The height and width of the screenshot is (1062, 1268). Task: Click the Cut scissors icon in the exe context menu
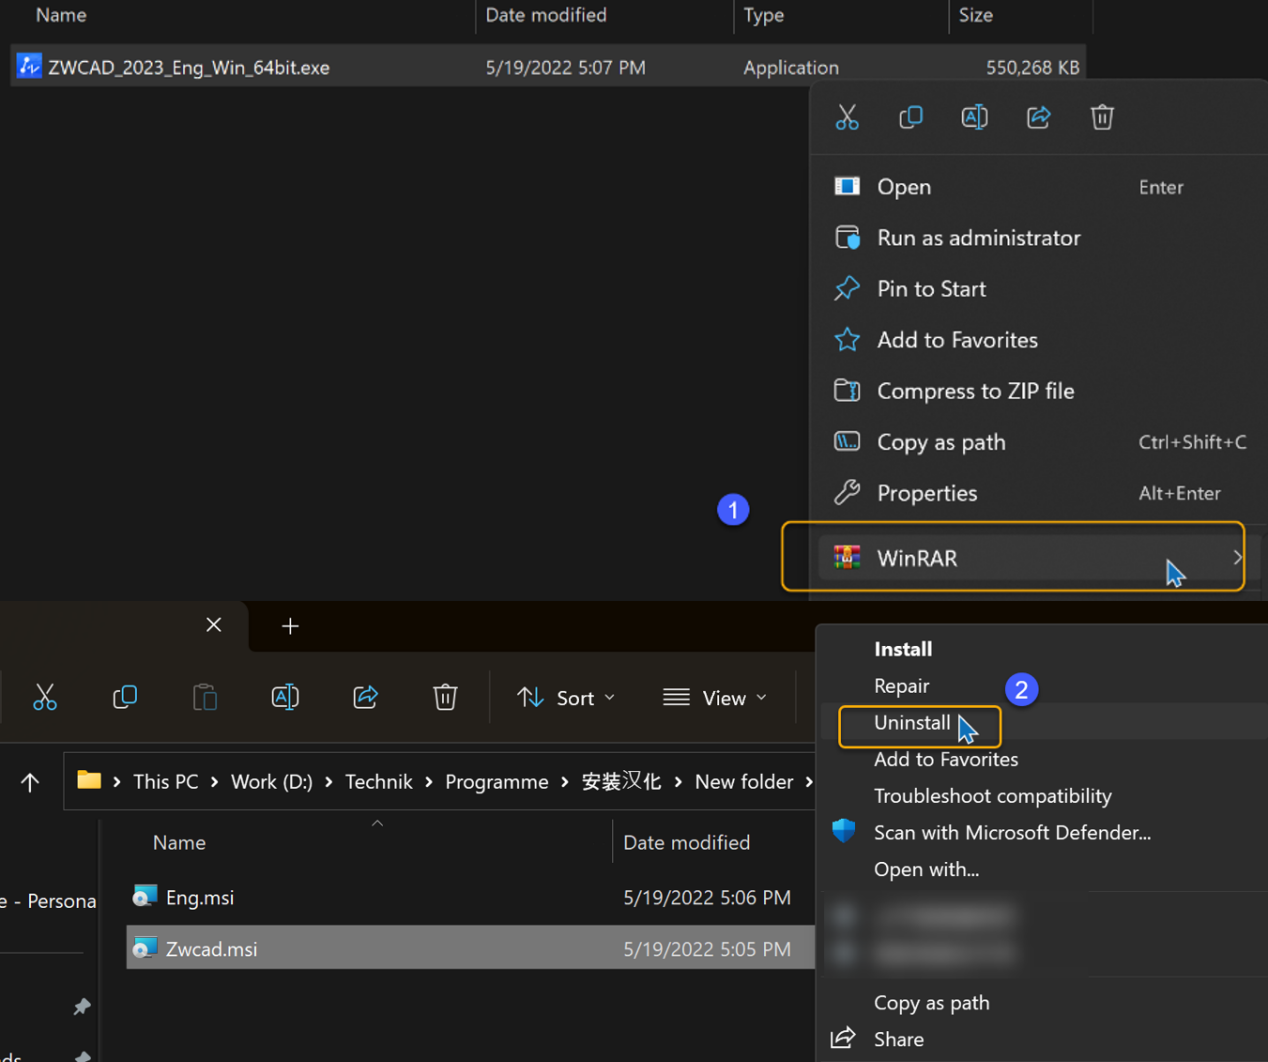pos(847,118)
